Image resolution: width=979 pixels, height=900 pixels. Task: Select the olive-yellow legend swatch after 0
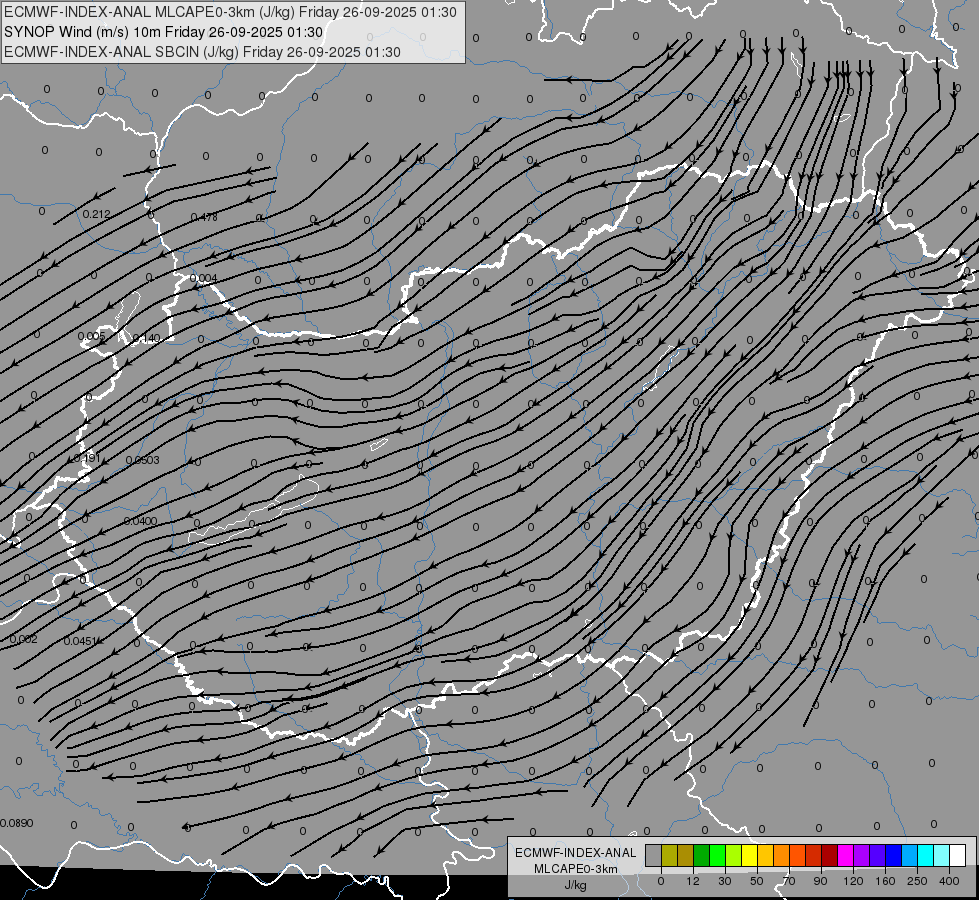tap(669, 856)
